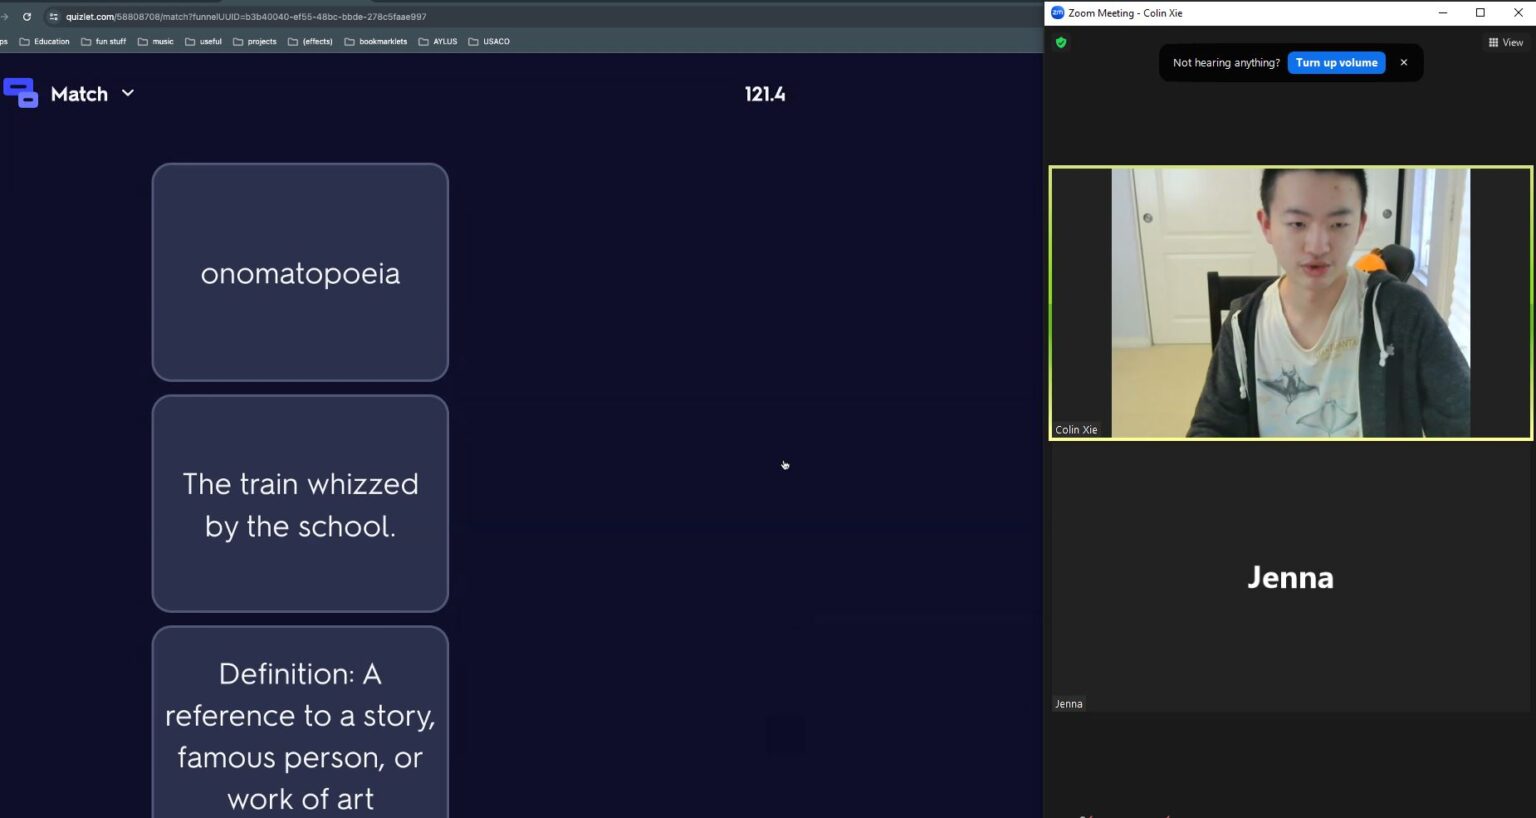
Task: Select the 'Definition: A reference to a story' card
Action: click(300, 722)
